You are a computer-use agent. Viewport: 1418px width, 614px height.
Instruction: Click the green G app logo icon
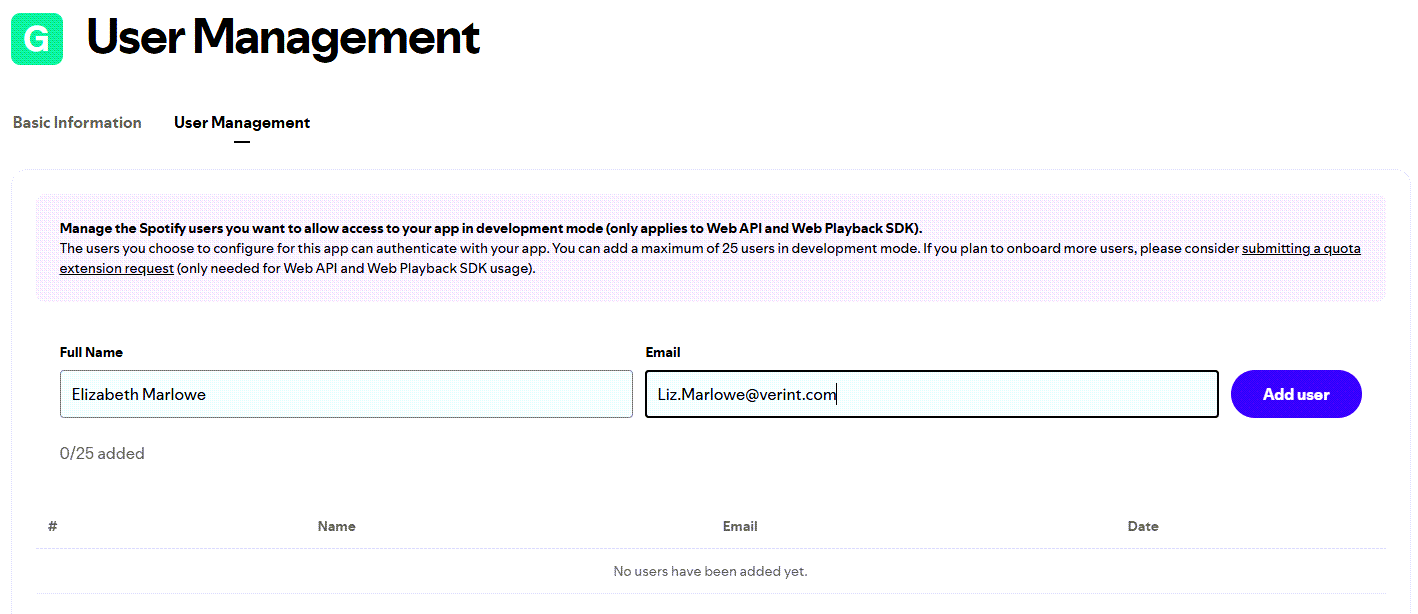point(36,39)
